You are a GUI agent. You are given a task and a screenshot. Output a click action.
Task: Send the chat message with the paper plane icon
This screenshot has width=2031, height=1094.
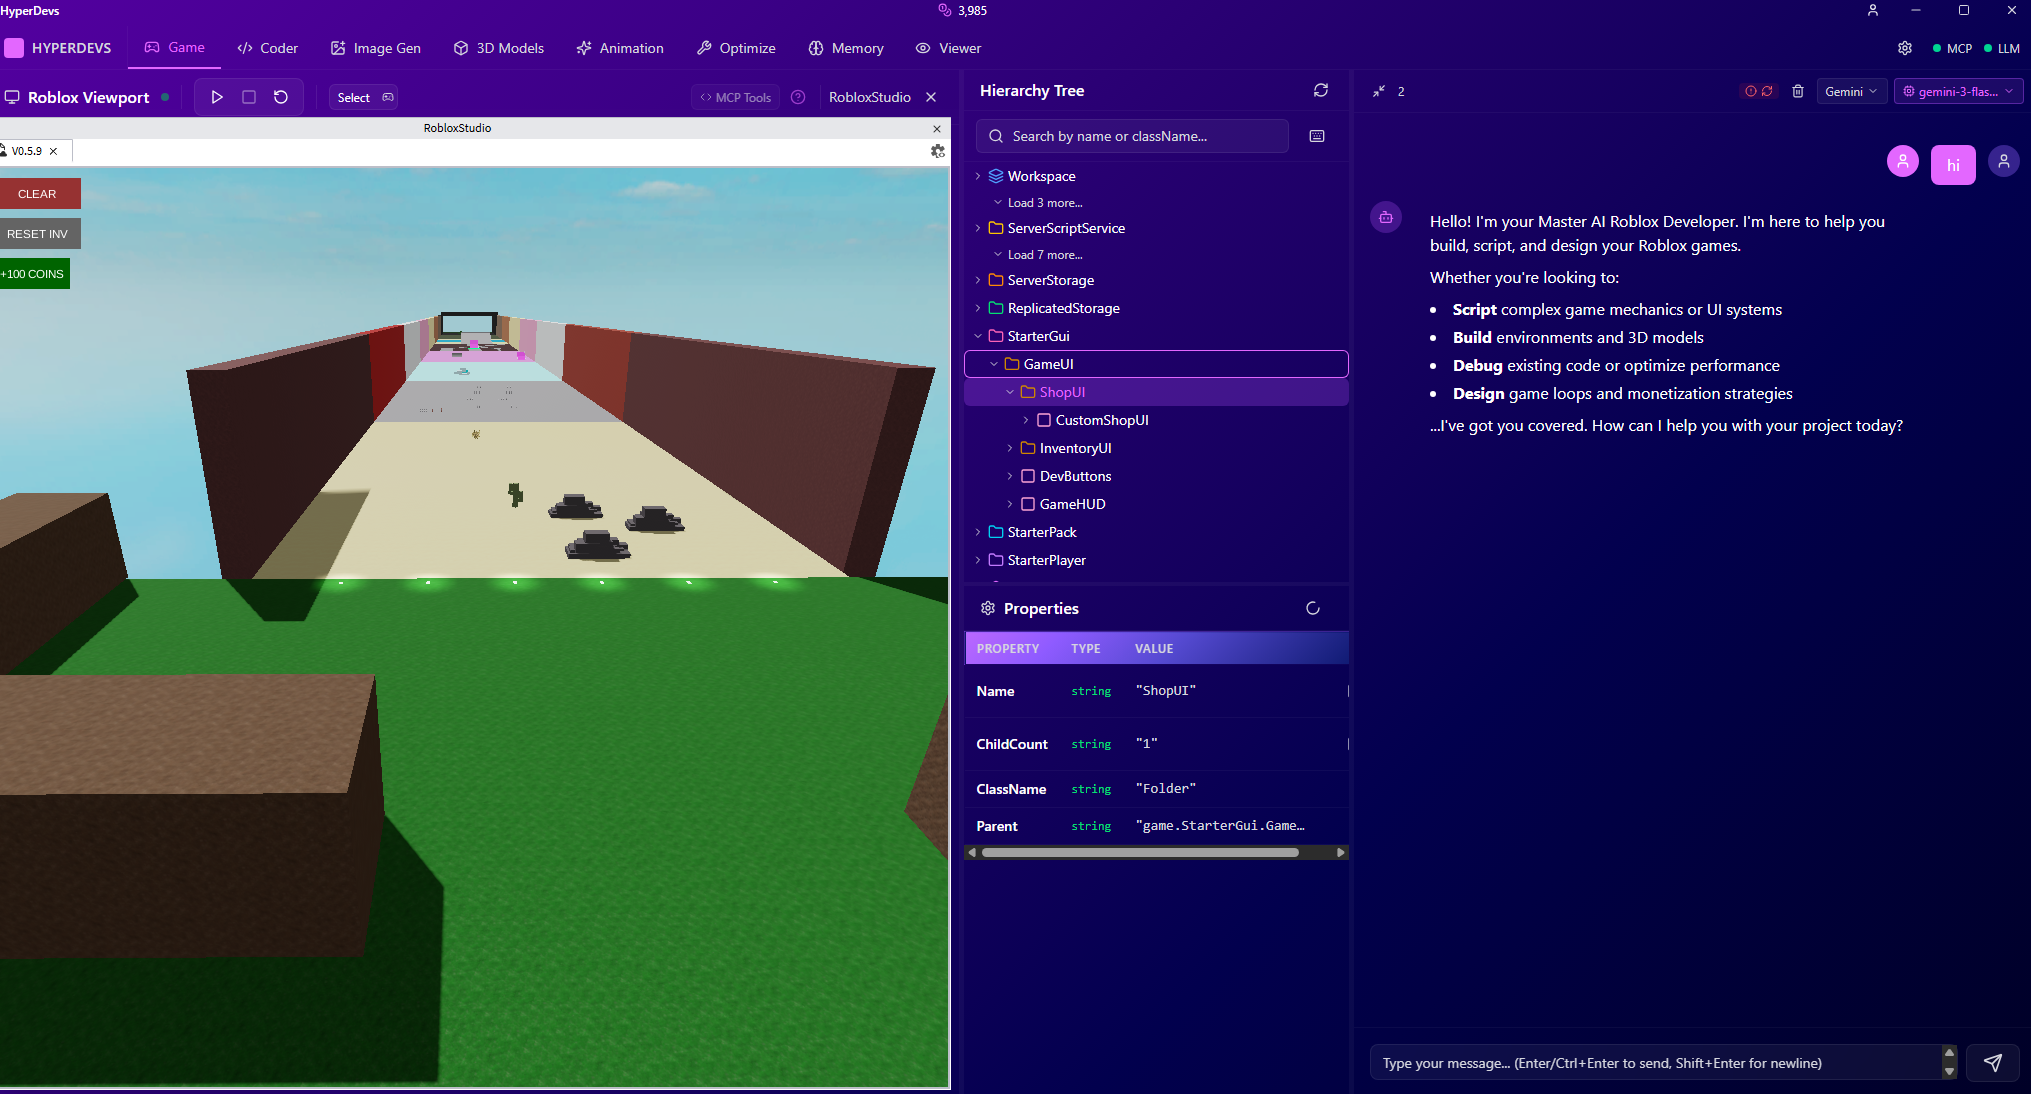coord(1993,1063)
